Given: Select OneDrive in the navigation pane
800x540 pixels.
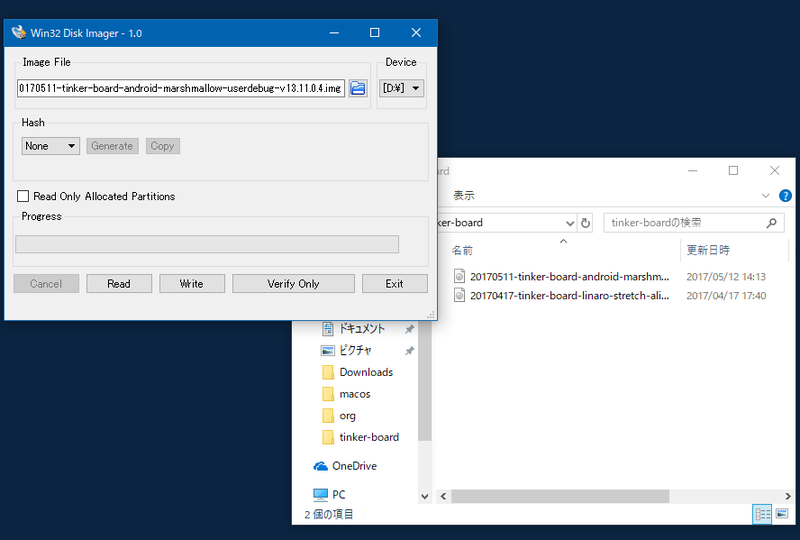Looking at the screenshot, I should [x=355, y=466].
